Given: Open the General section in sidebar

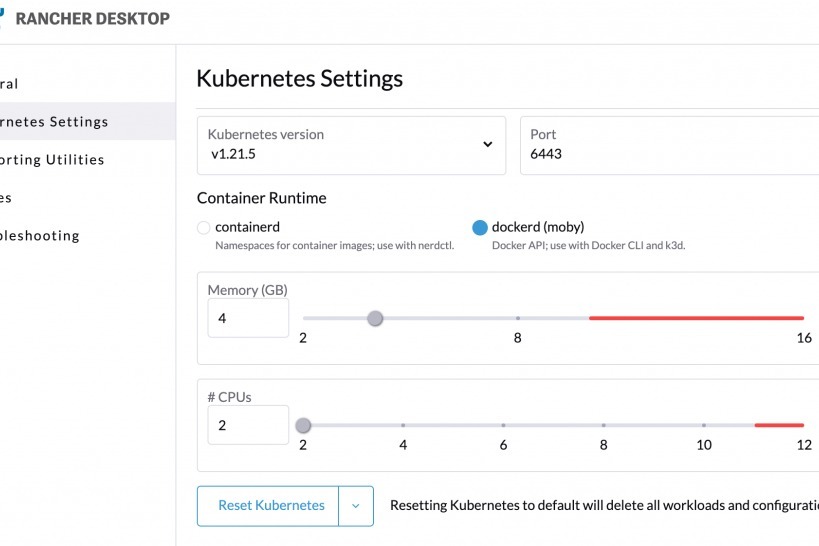Looking at the screenshot, I should 10,84.
